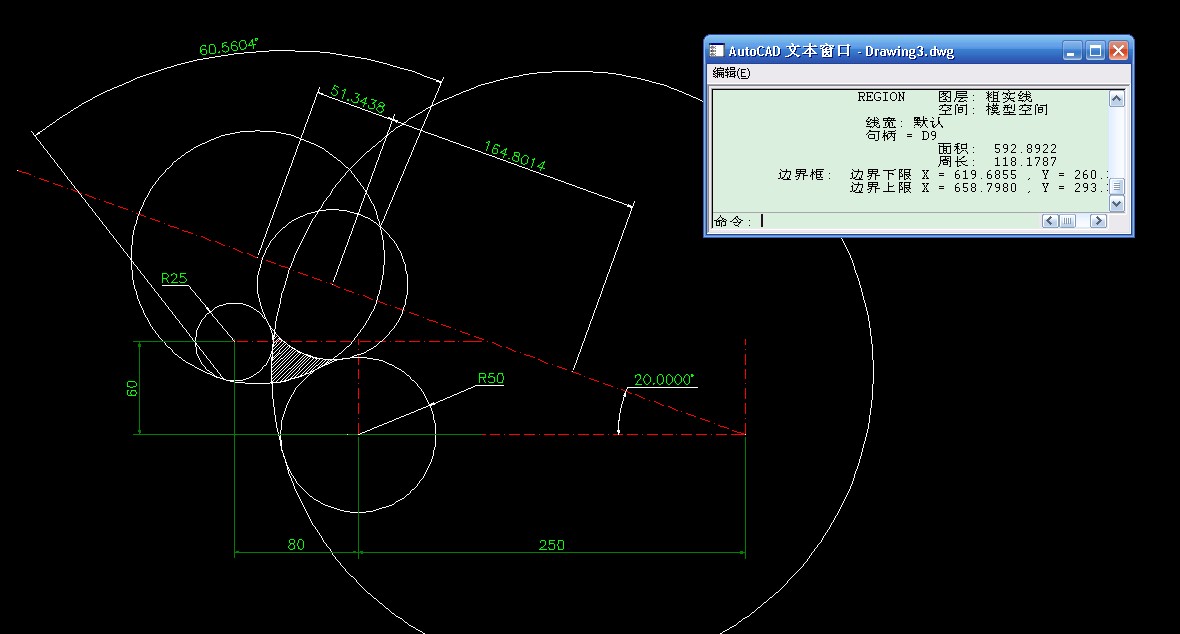
Task: Select the 164.8014 dimension text
Action: pyautogui.click(x=514, y=155)
